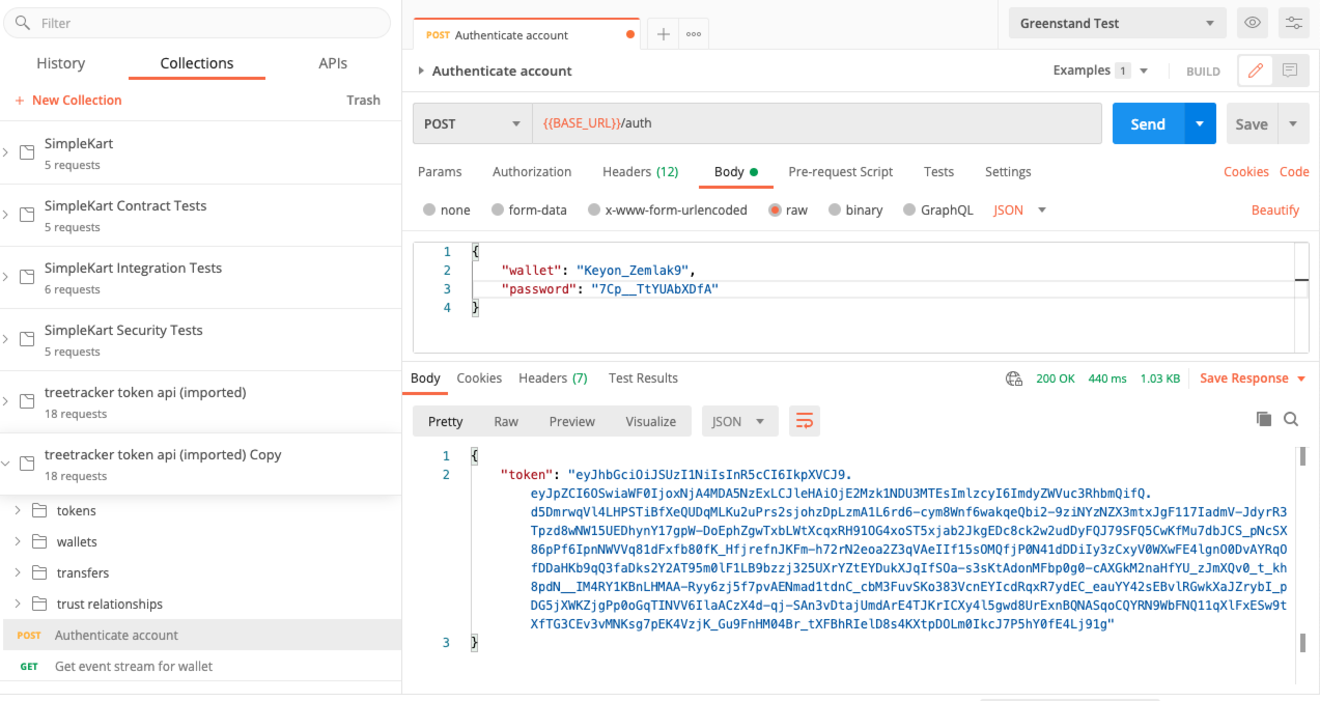This screenshot has width=1320, height=701.
Task: Open environment quick look eye icon
Action: click(1252, 23)
